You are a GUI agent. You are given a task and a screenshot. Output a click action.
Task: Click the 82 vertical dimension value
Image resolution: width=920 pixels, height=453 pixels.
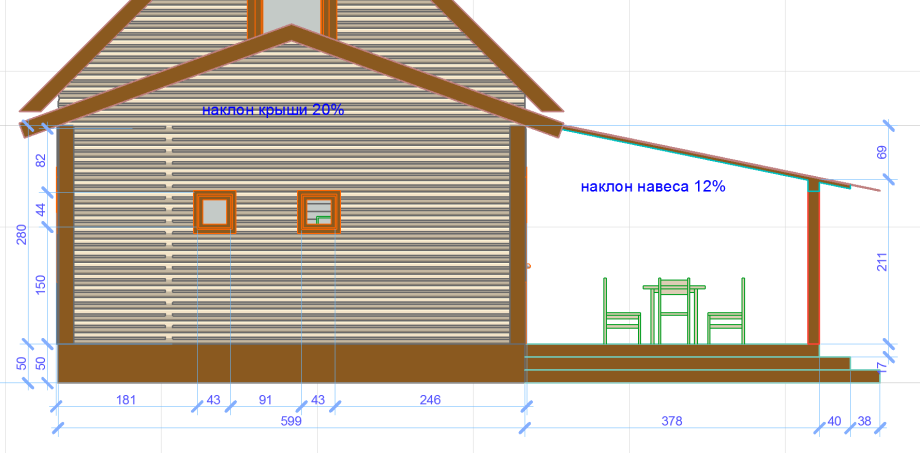pyautogui.click(x=41, y=160)
